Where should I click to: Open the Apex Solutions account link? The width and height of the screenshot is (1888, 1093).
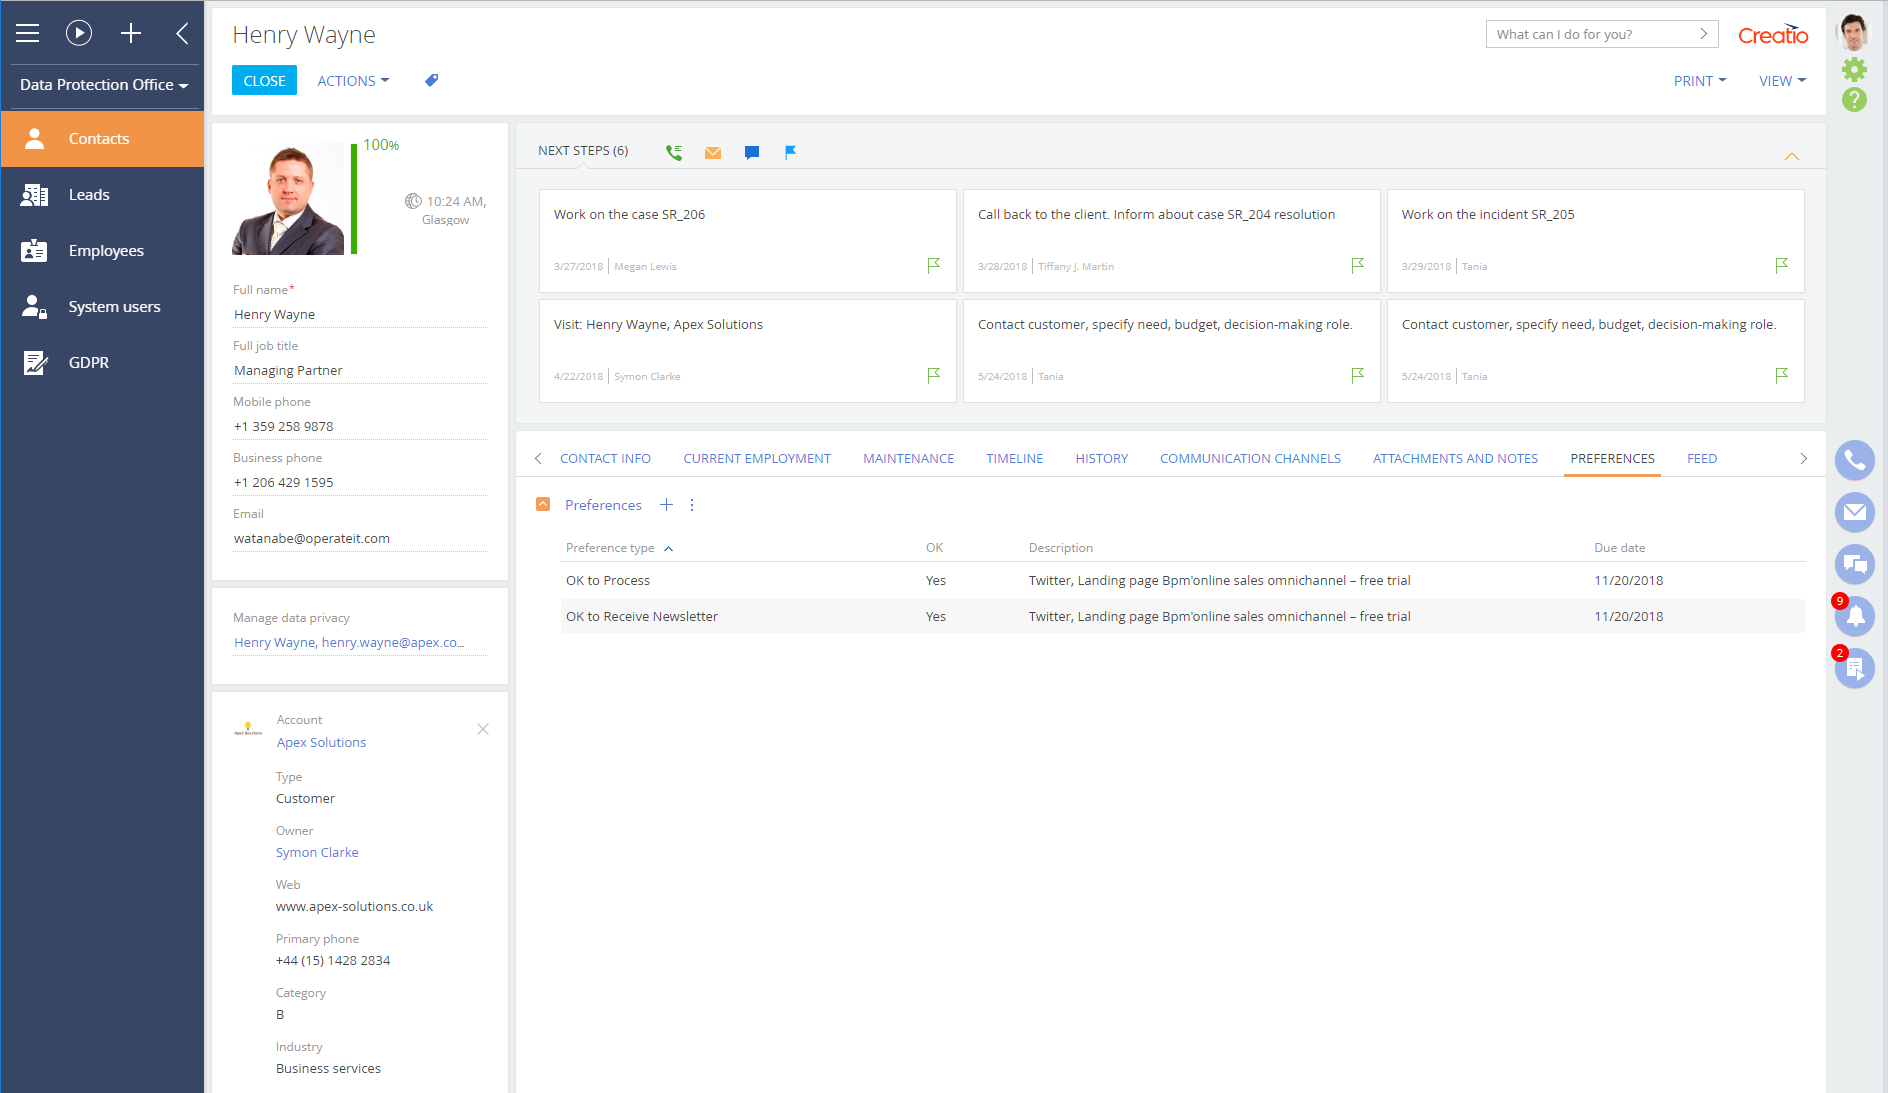tap(321, 742)
